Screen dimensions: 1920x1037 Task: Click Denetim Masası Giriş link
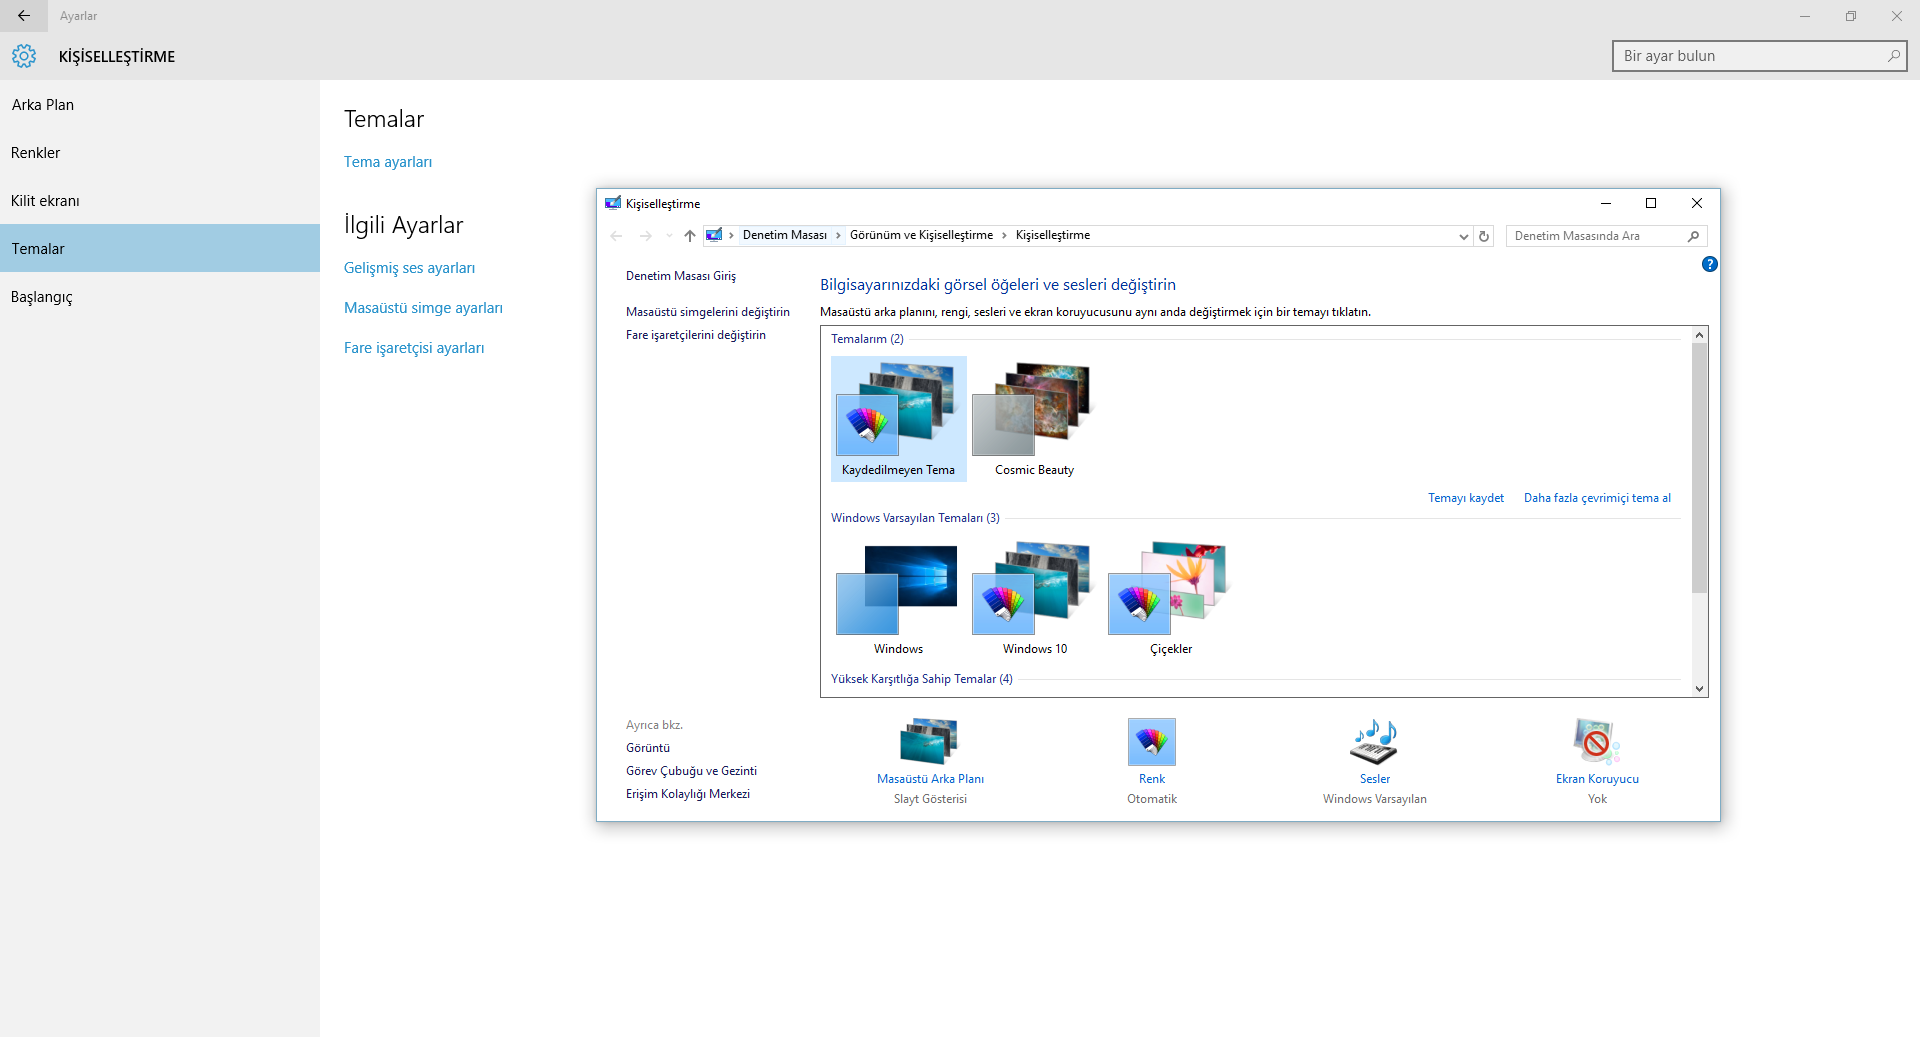681,276
